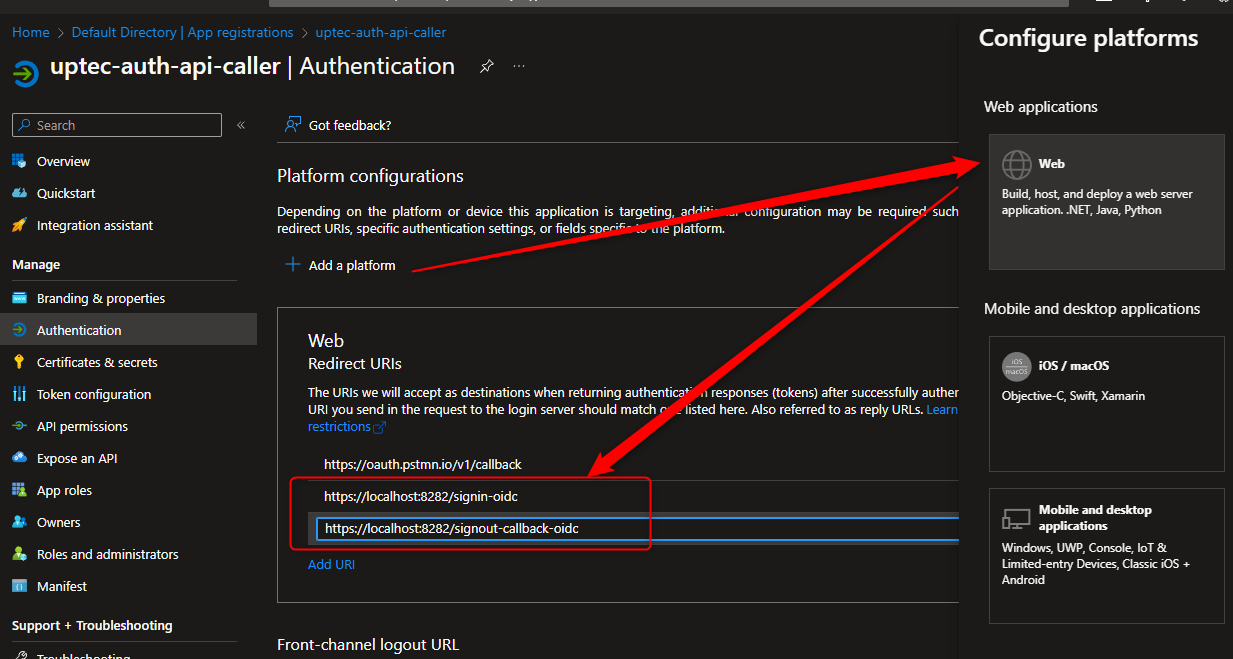Focus the sidebar Search field
The image size is (1233, 659).
tap(117, 125)
